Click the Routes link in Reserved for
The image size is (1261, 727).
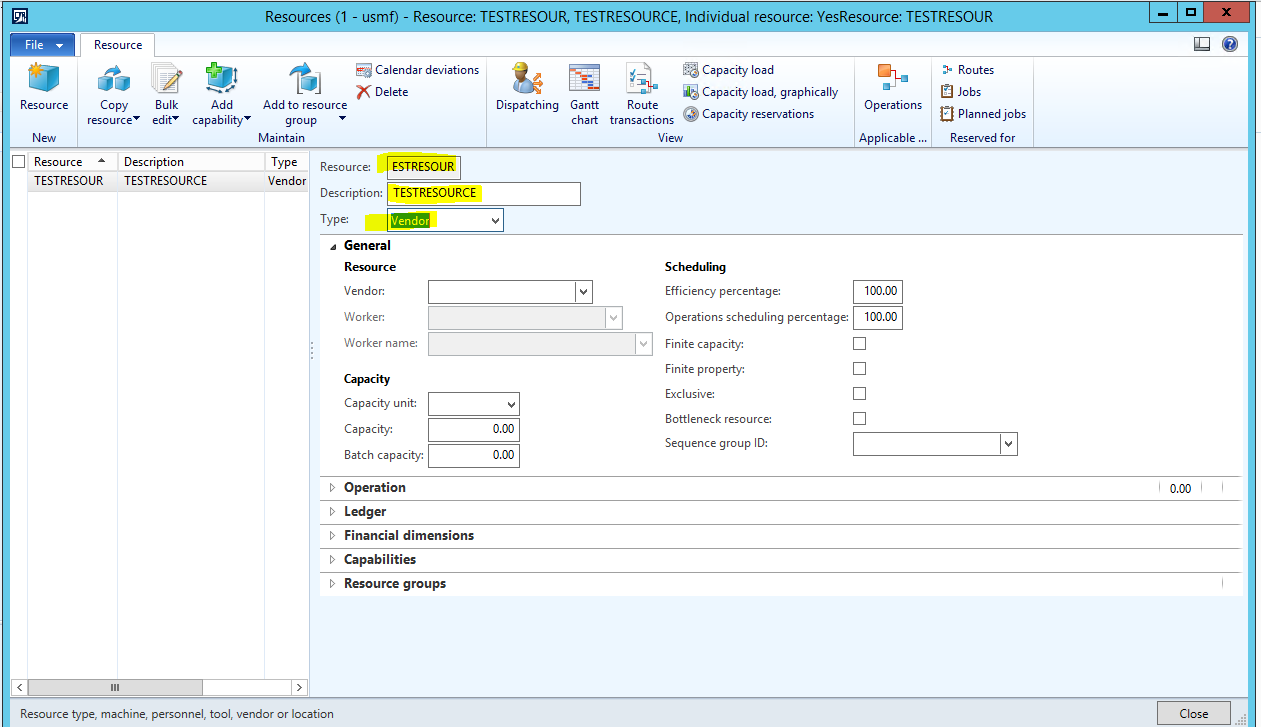click(975, 70)
